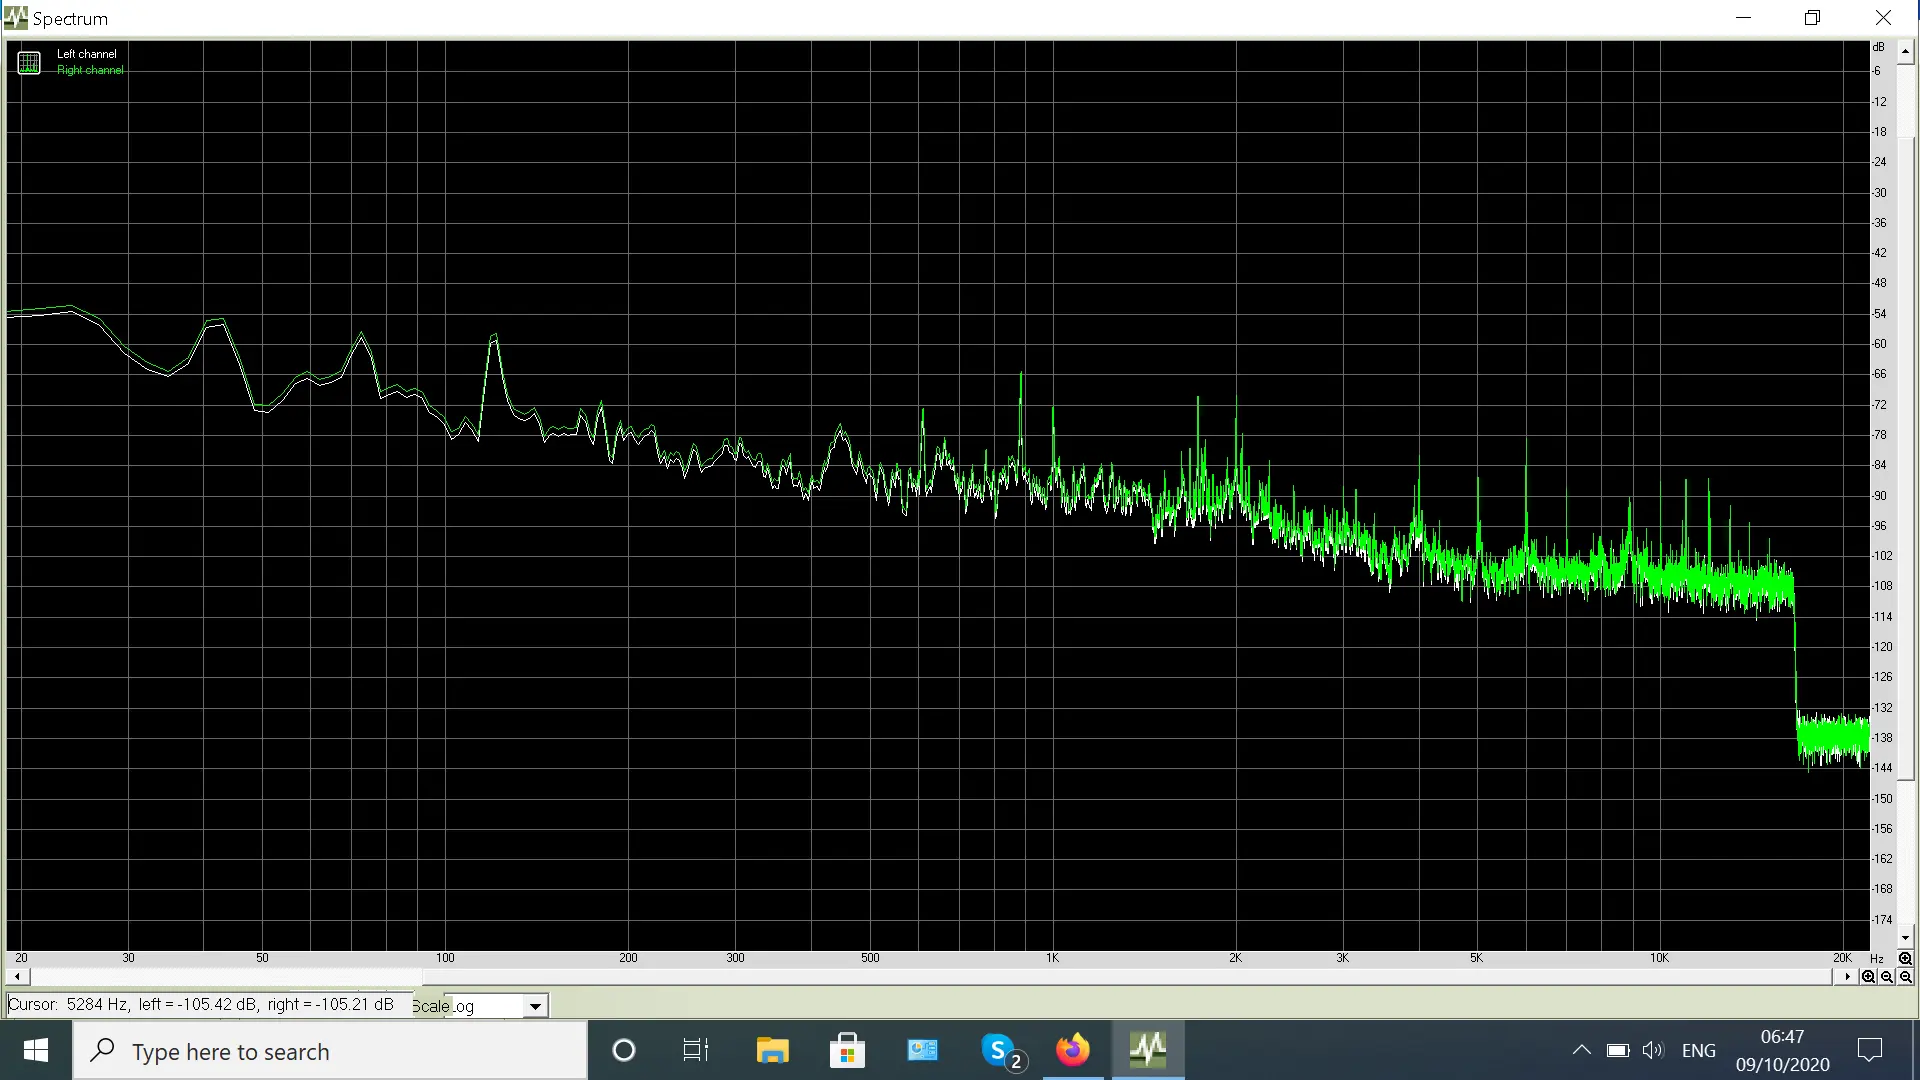1920x1080 pixels.
Task: Click horizontal zoom-in magnifier next to scroll-right arrow
Action: pos(1867,977)
